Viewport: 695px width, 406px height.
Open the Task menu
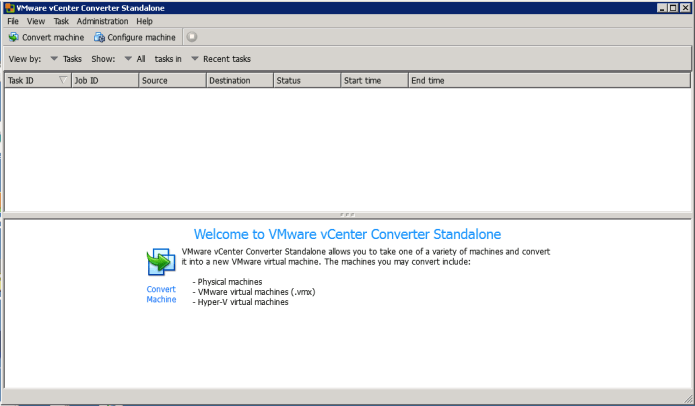point(61,21)
